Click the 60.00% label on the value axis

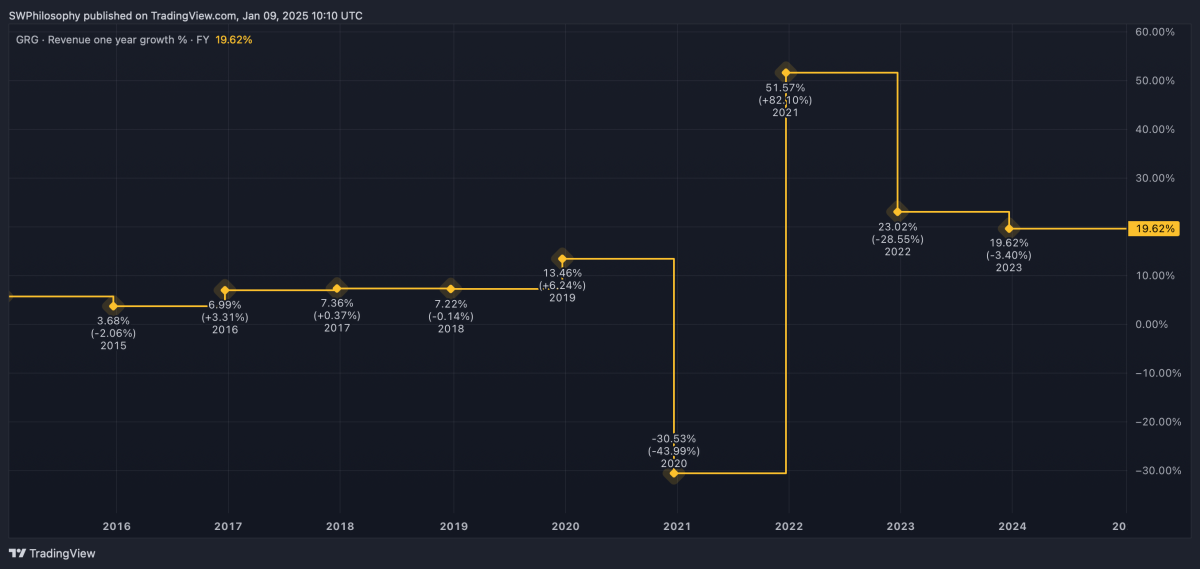pyautogui.click(x=1154, y=32)
